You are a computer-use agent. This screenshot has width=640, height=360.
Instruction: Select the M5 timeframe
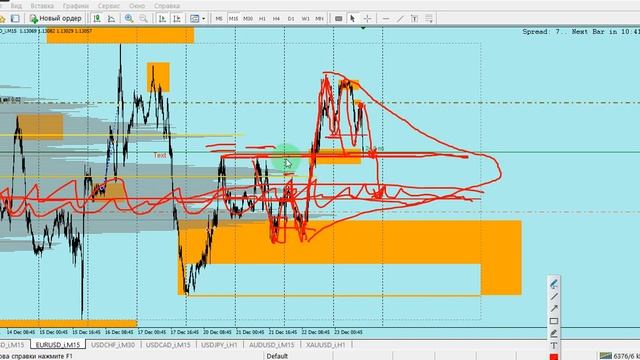(x=219, y=18)
